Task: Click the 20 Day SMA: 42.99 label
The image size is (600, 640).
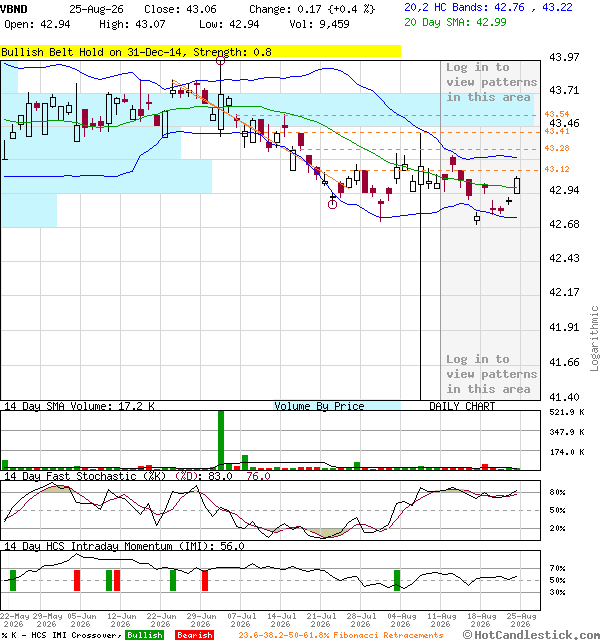Action: tap(455, 22)
